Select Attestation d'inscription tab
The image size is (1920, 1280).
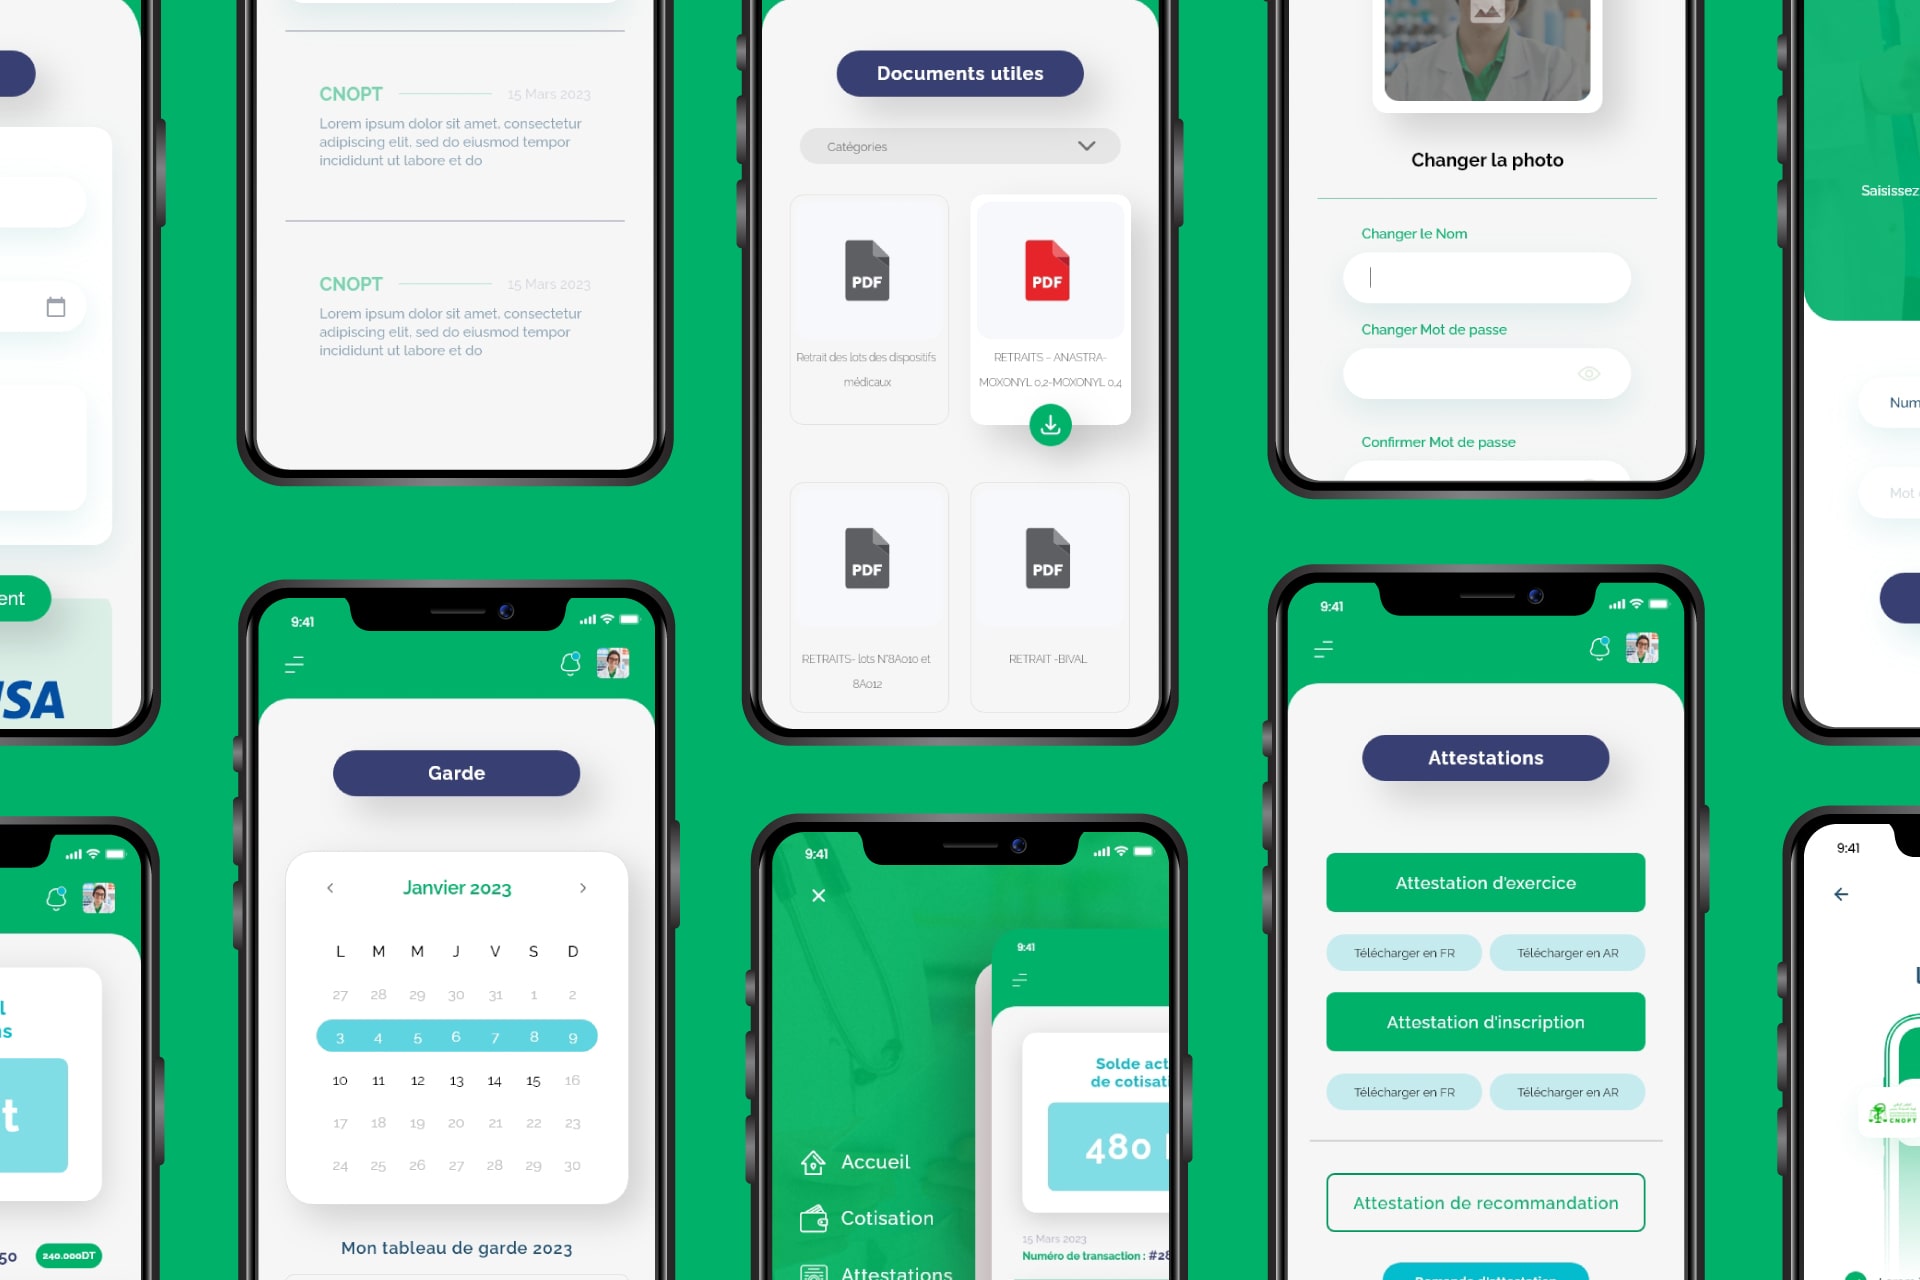click(x=1486, y=1020)
